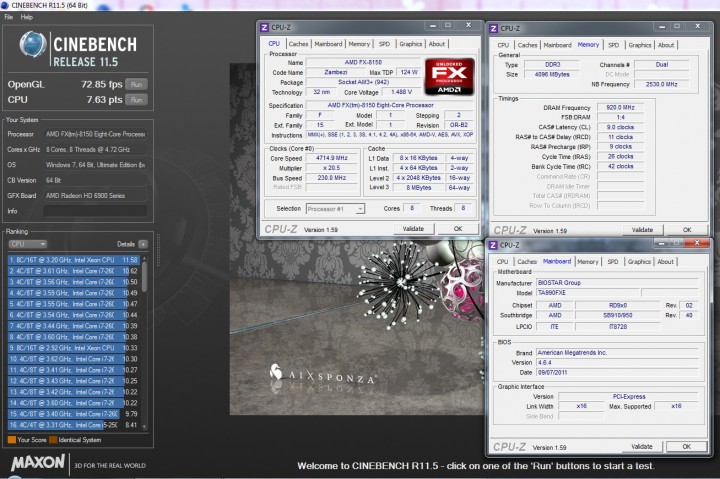Click the Processor field in Your System
The image size is (720, 479).
95,134
